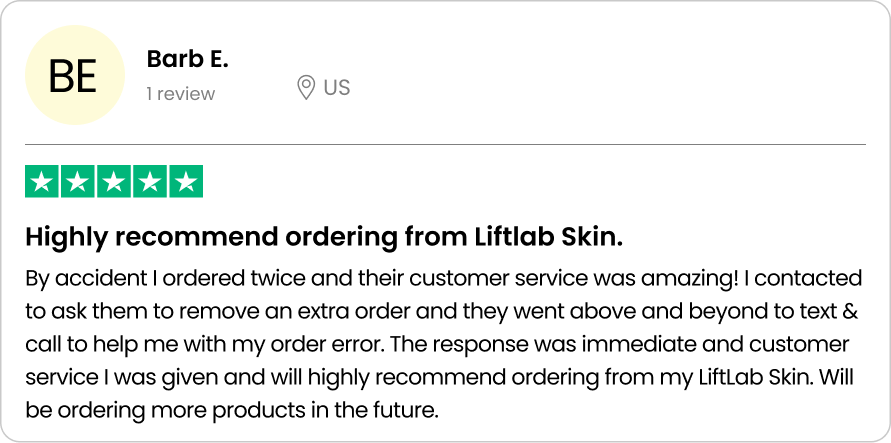Select the first rating star
The width and height of the screenshot is (891, 443).
41,181
